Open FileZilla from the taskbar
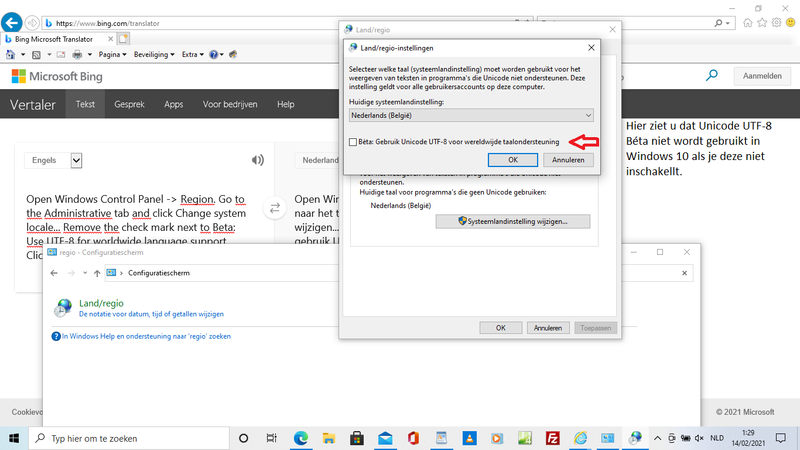This screenshot has width=800, height=450. (x=552, y=438)
